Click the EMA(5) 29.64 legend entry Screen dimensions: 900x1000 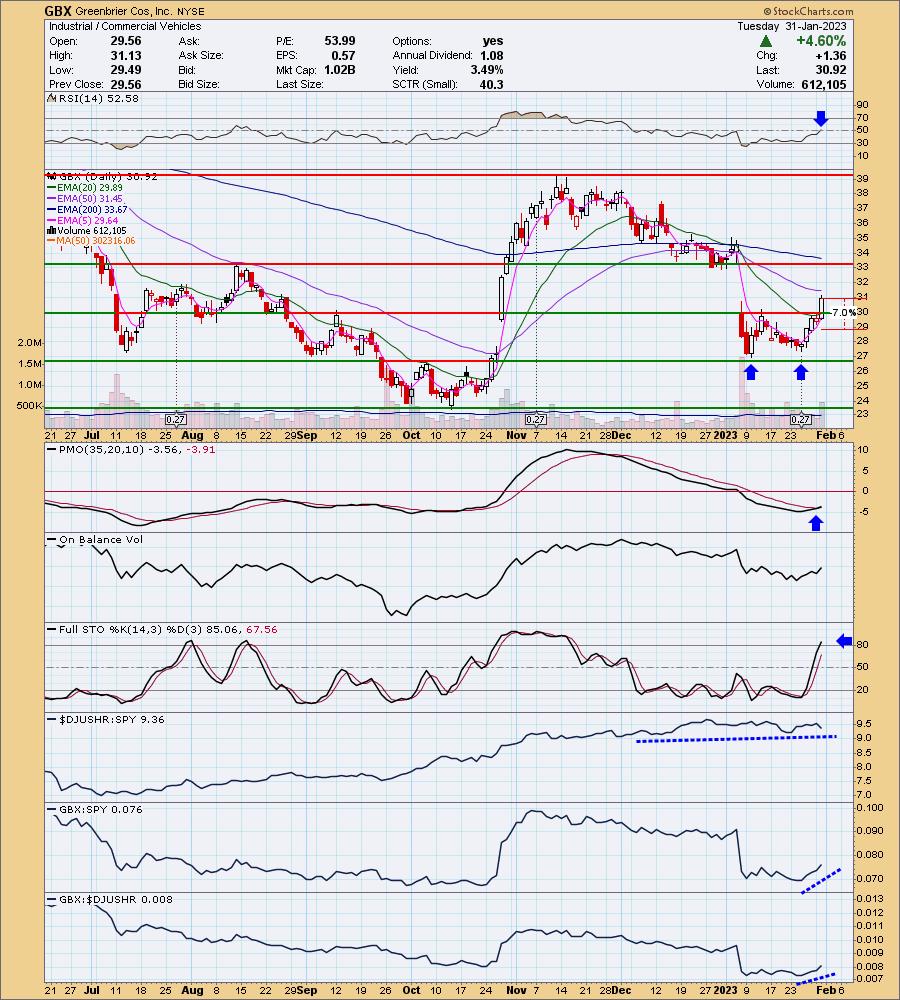point(83,220)
